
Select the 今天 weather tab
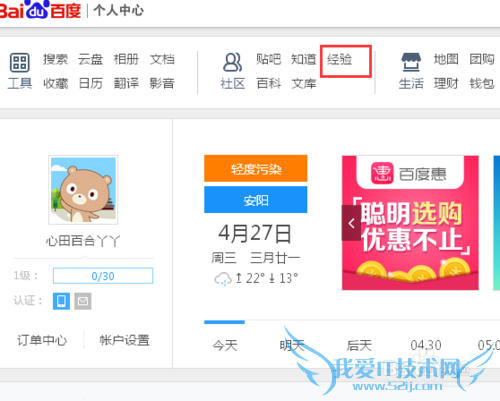click(x=225, y=345)
